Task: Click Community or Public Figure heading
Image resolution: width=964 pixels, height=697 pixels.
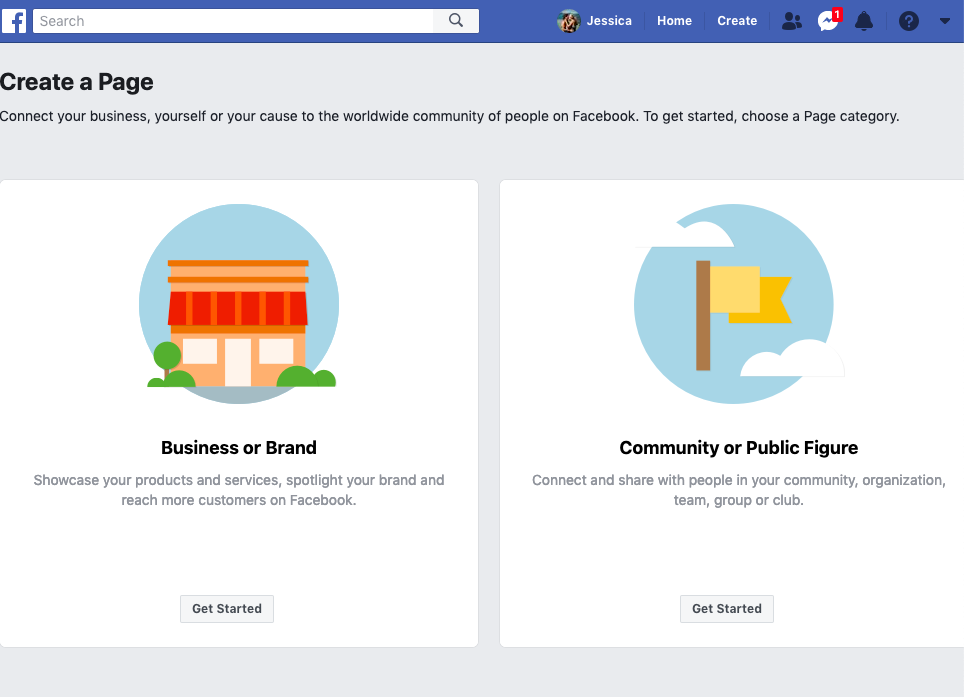Action: coord(738,447)
